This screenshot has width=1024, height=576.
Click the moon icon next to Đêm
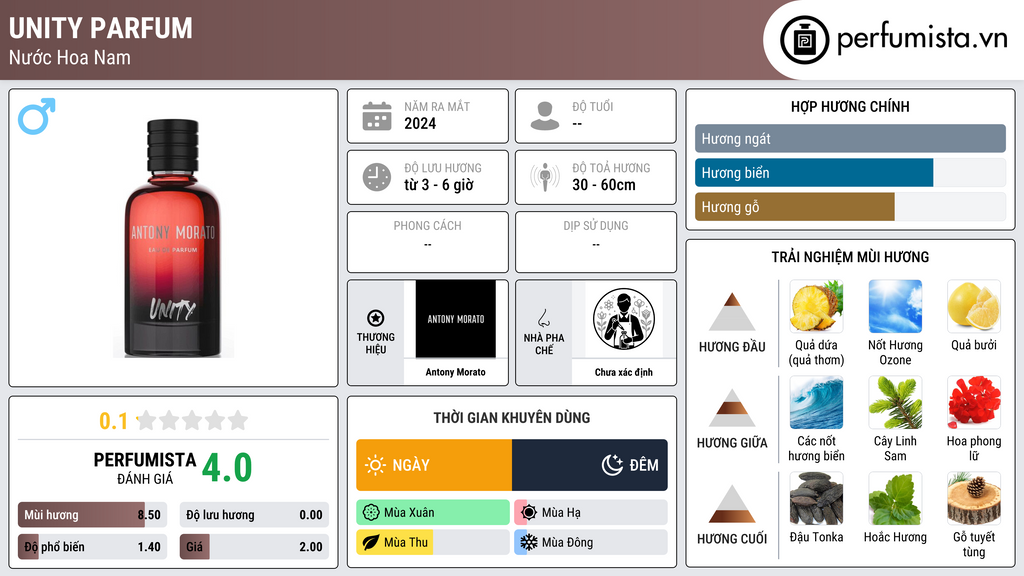point(612,465)
